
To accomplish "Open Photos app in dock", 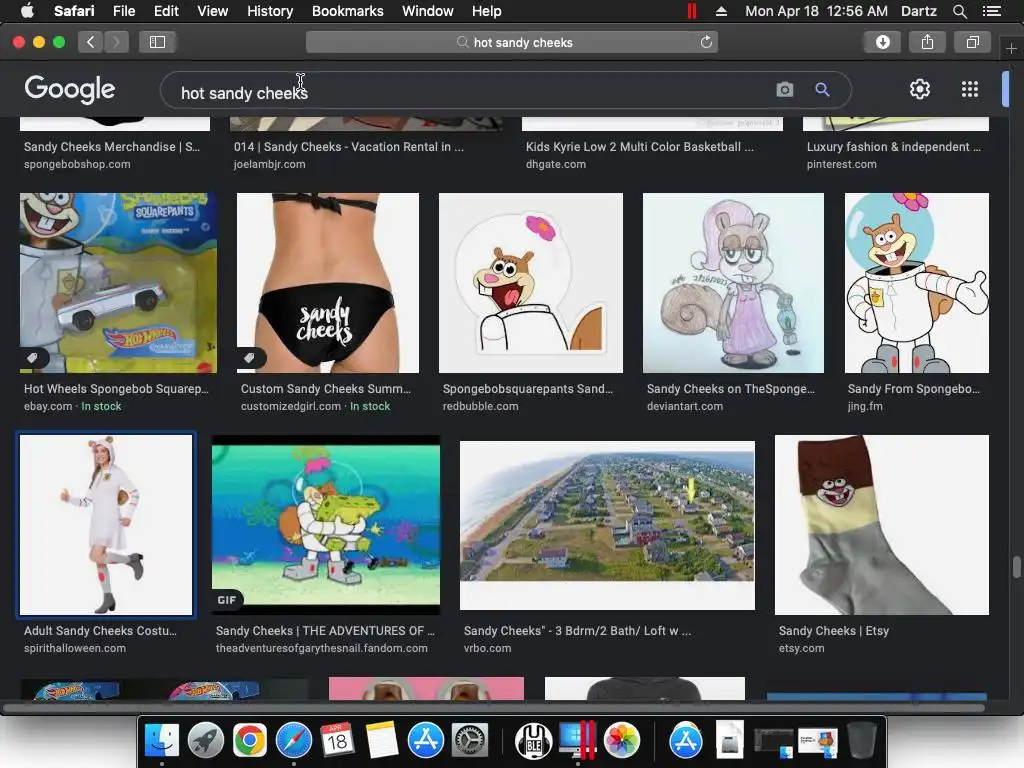I will pyautogui.click(x=622, y=741).
